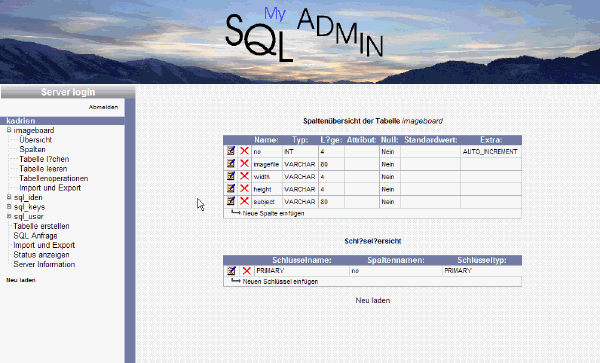Expand the sql_iden table node
Screen dimensions: 600x363
click(9, 197)
